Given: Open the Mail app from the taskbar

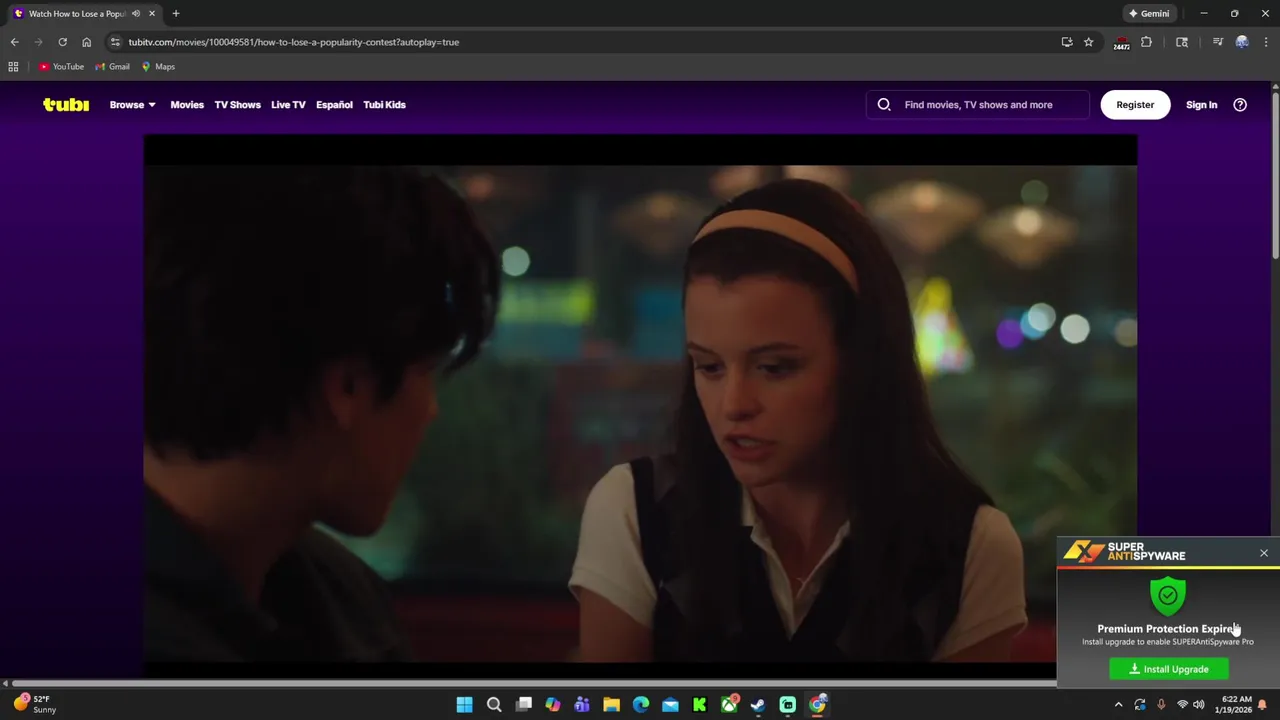Looking at the screenshot, I should point(670,705).
